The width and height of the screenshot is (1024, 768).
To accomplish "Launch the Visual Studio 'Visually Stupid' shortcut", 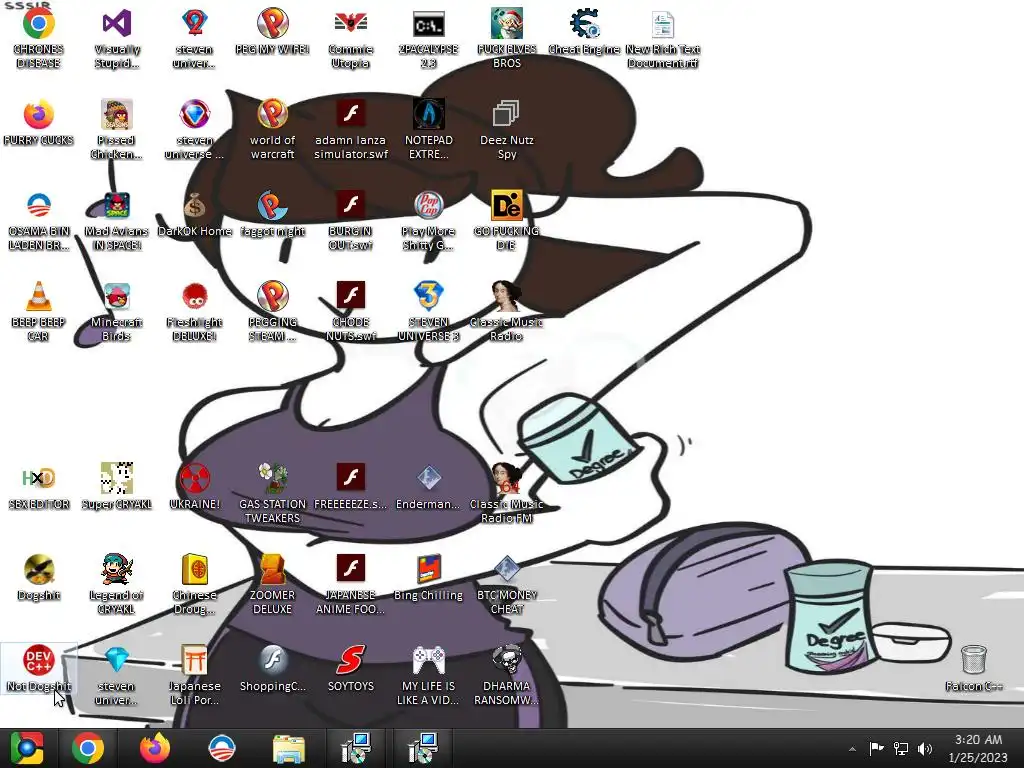I will click(x=117, y=39).
